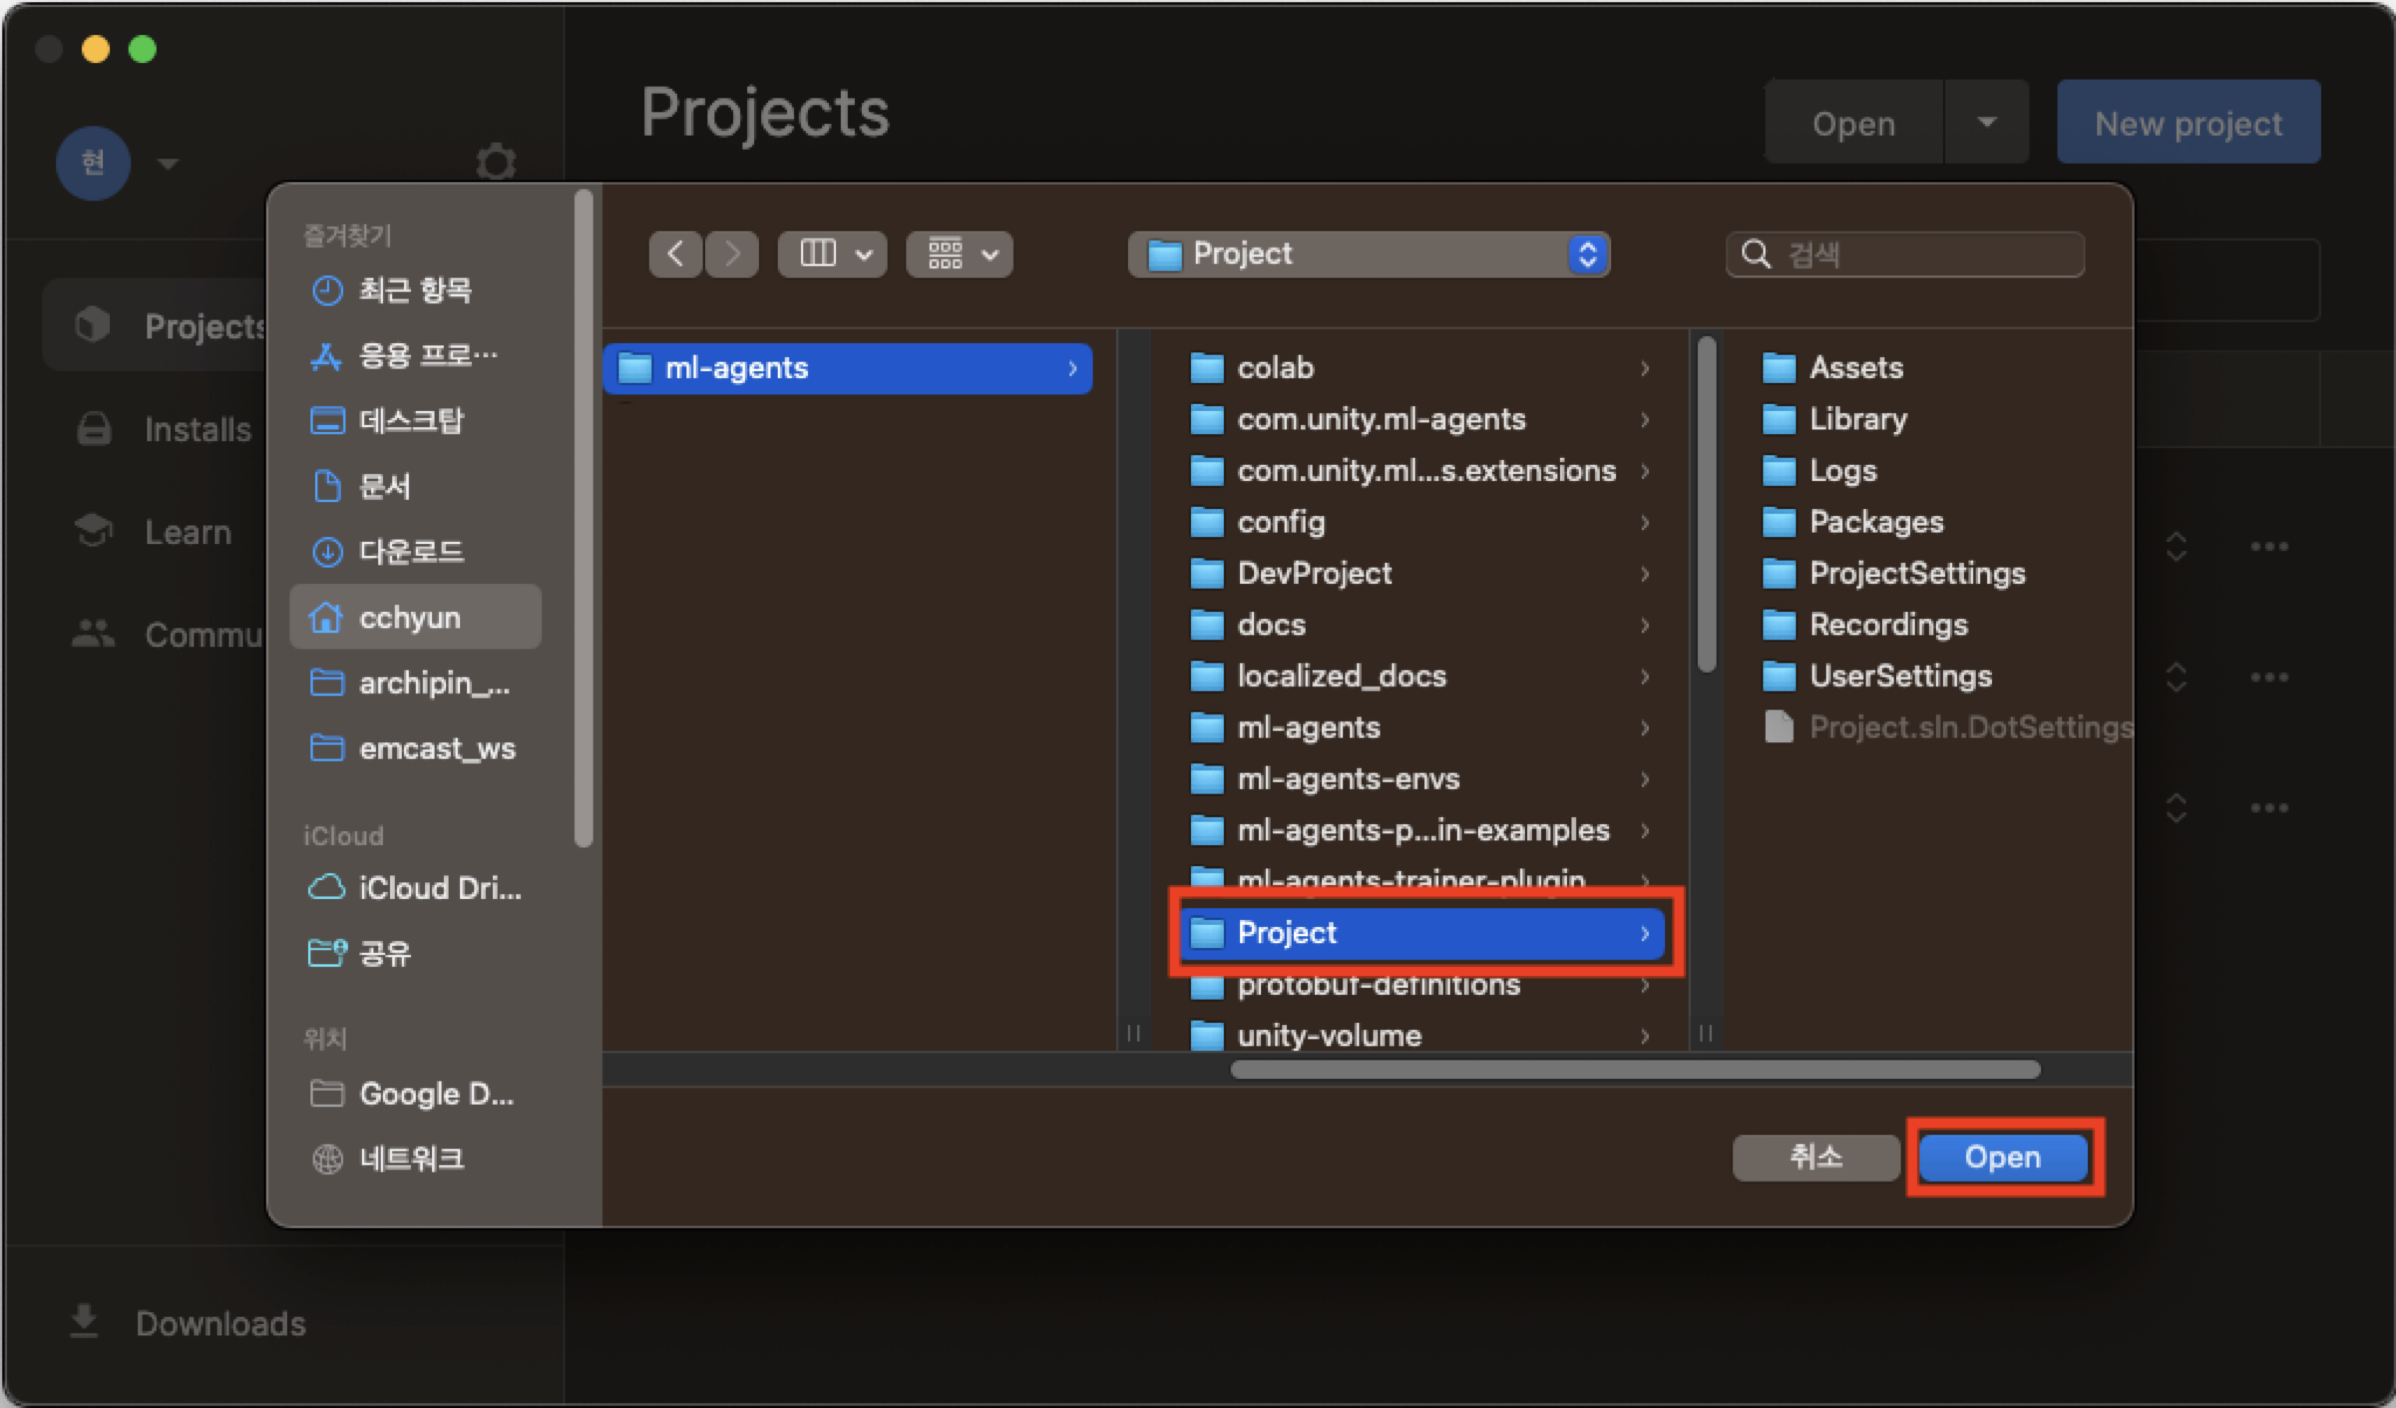Click the Unity Hub settings gear icon

pos(495,161)
